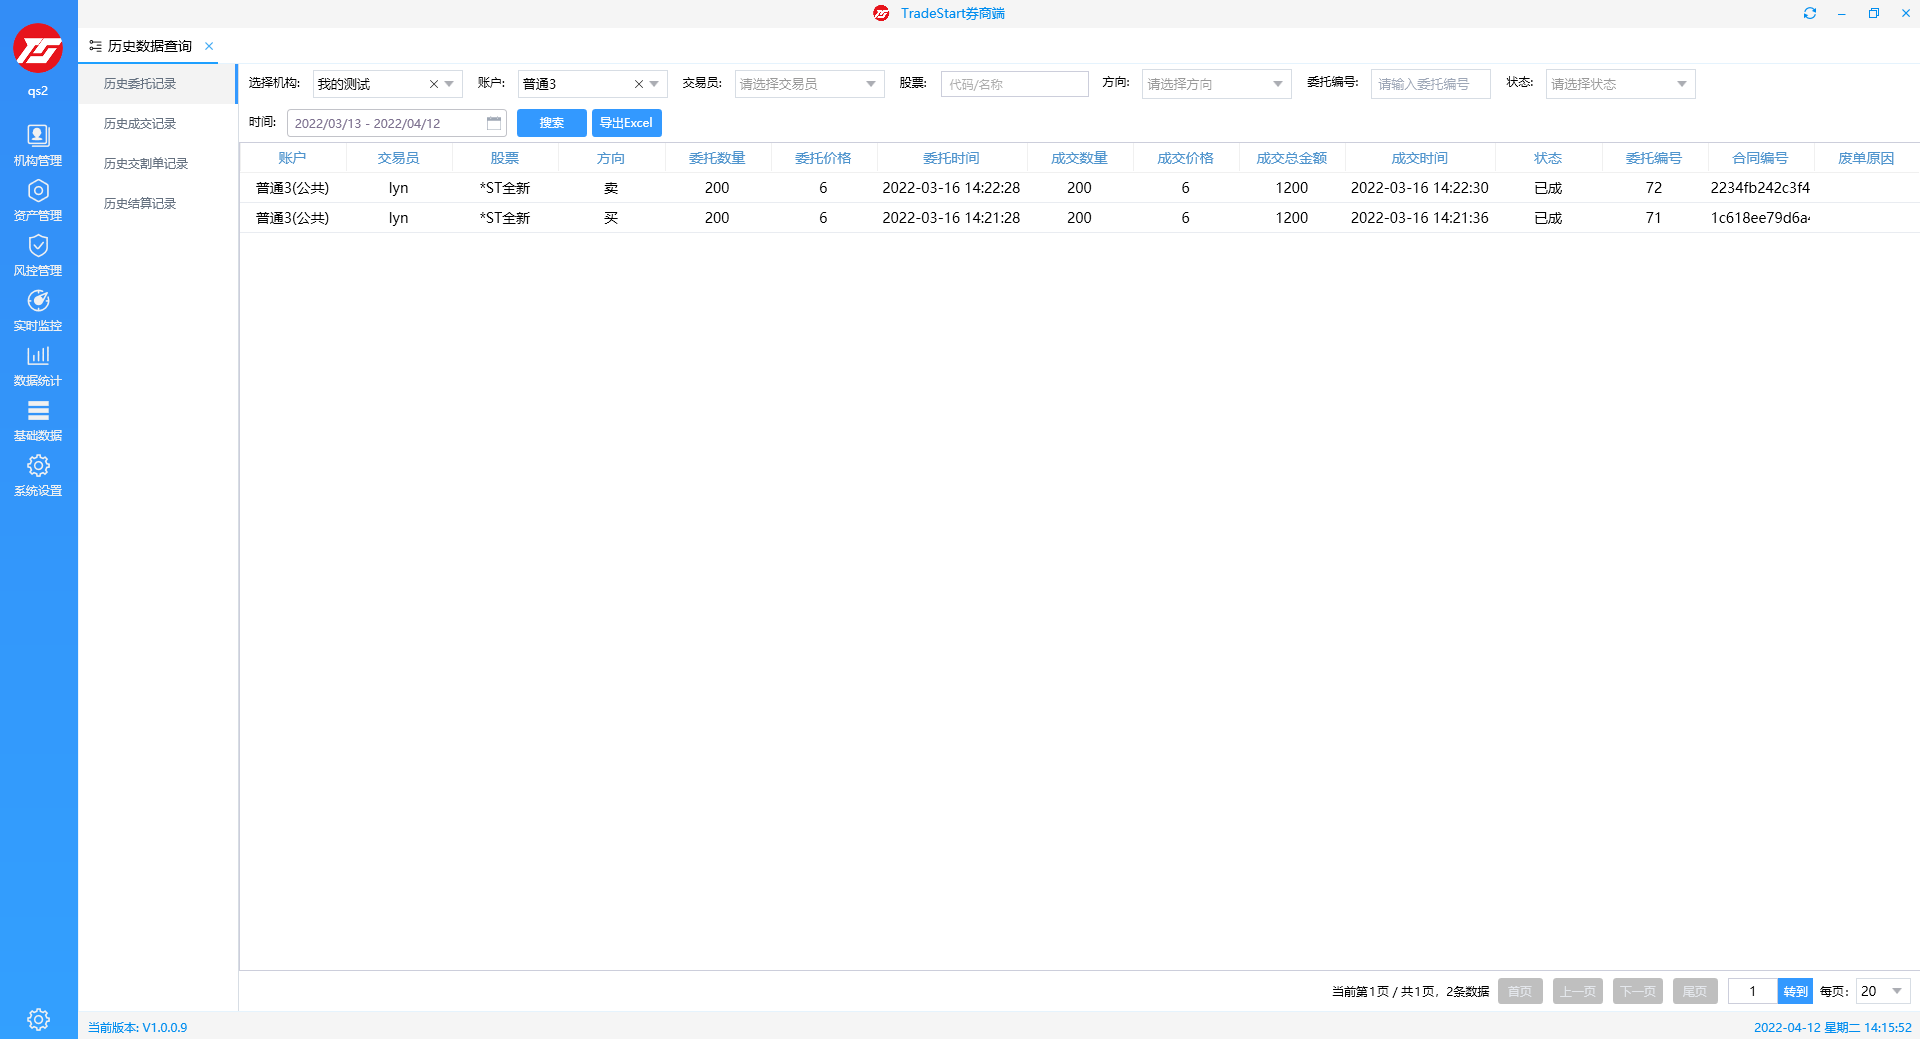Click the 股票 code/name input field
Image resolution: width=1920 pixels, height=1039 pixels.
point(1014,84)
